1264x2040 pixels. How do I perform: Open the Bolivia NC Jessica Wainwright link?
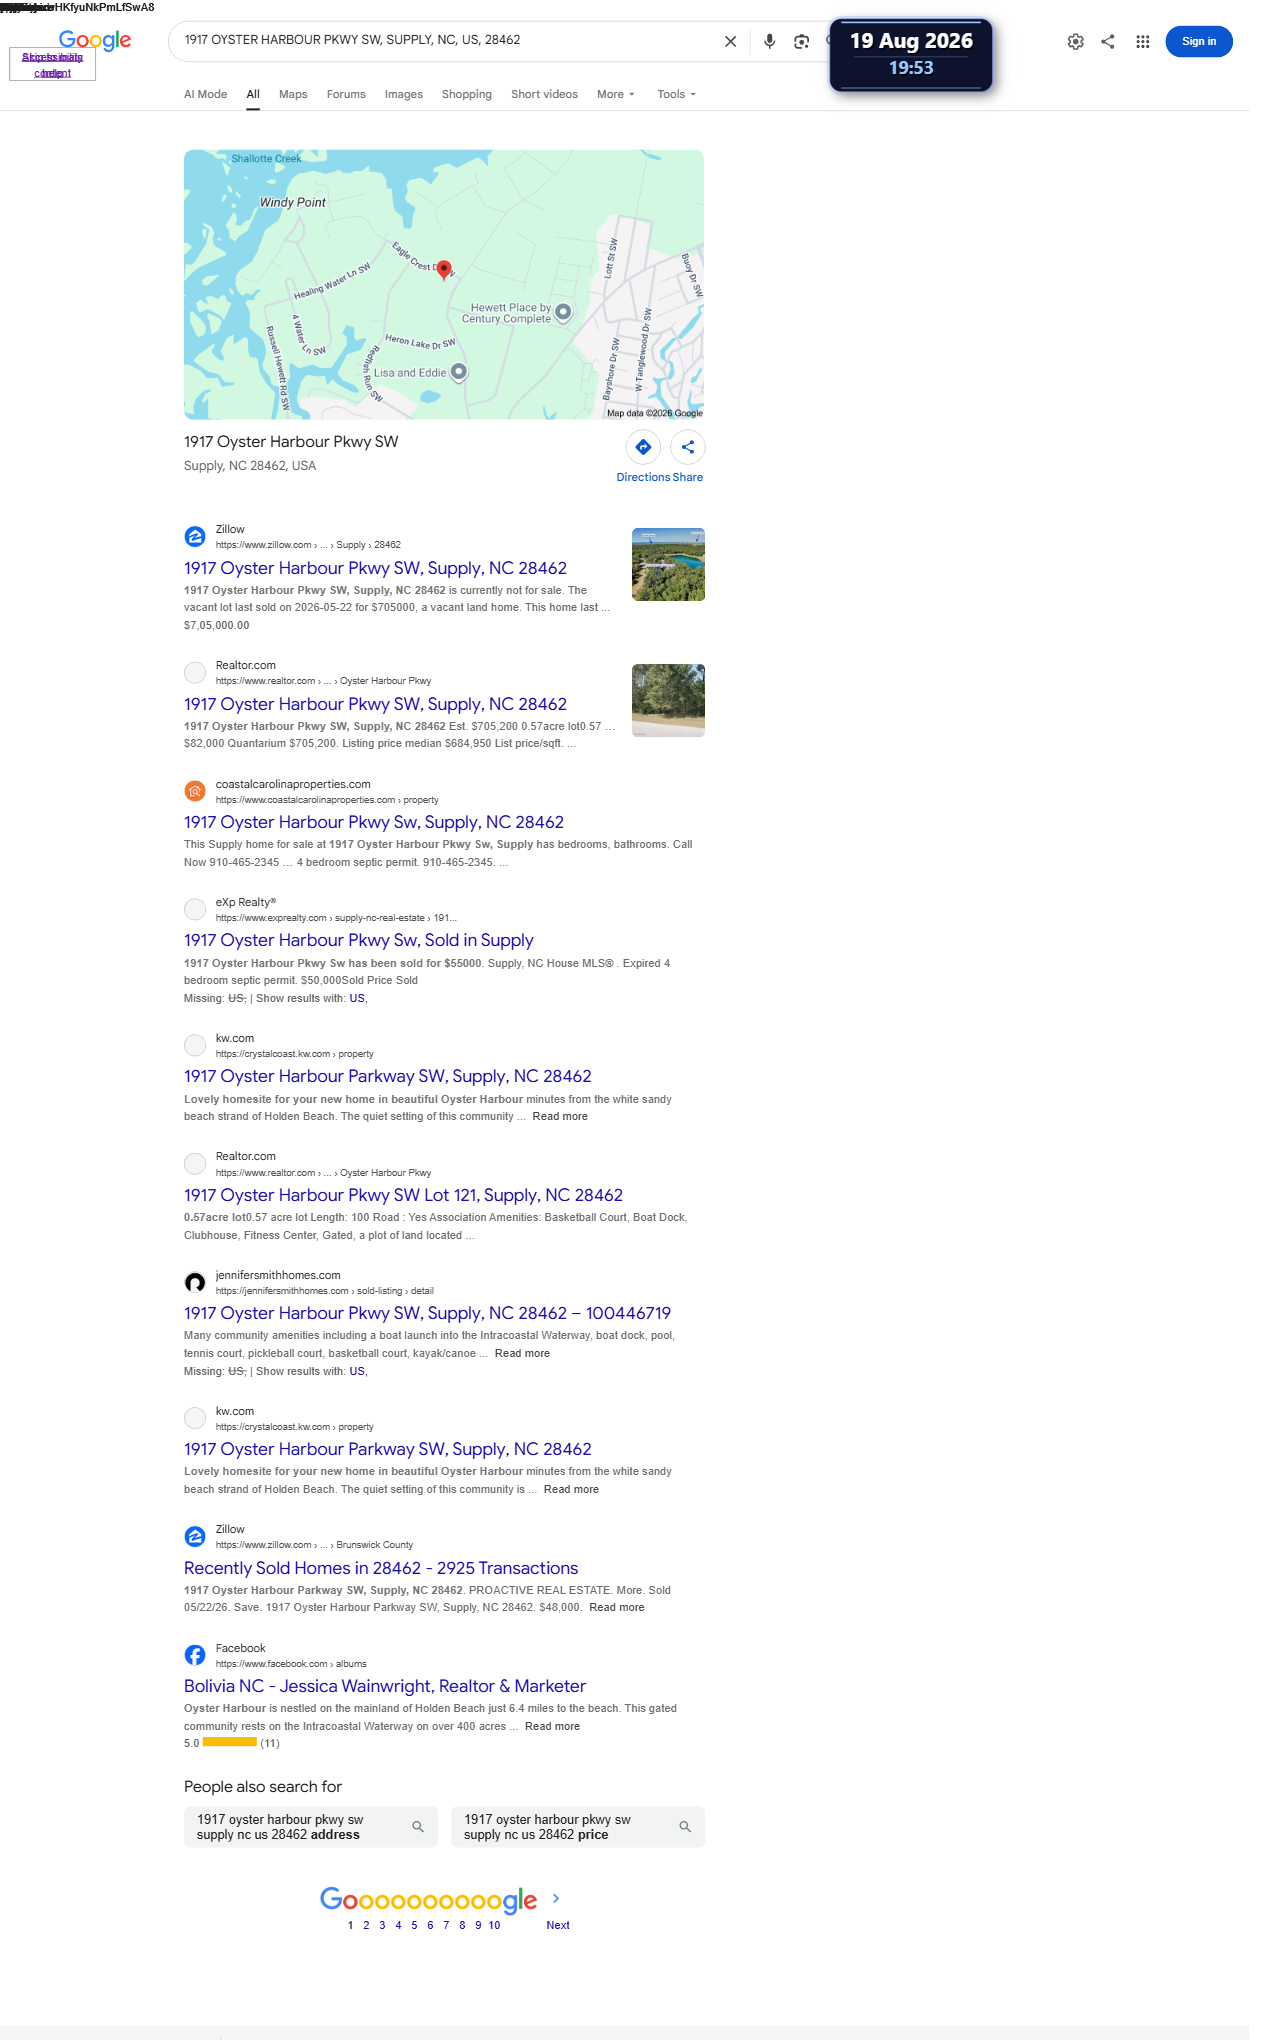385,1686
